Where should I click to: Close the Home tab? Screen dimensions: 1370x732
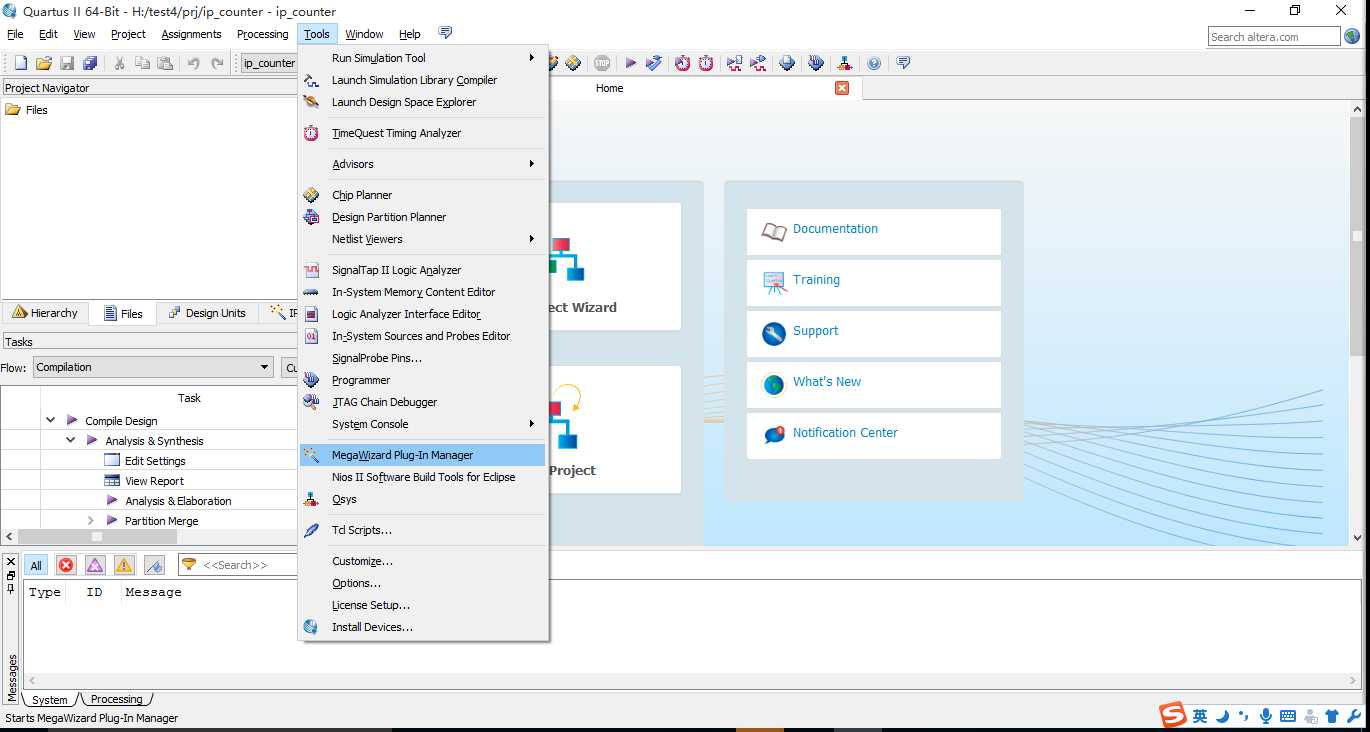pyautogui.click(x=842, y=88)
